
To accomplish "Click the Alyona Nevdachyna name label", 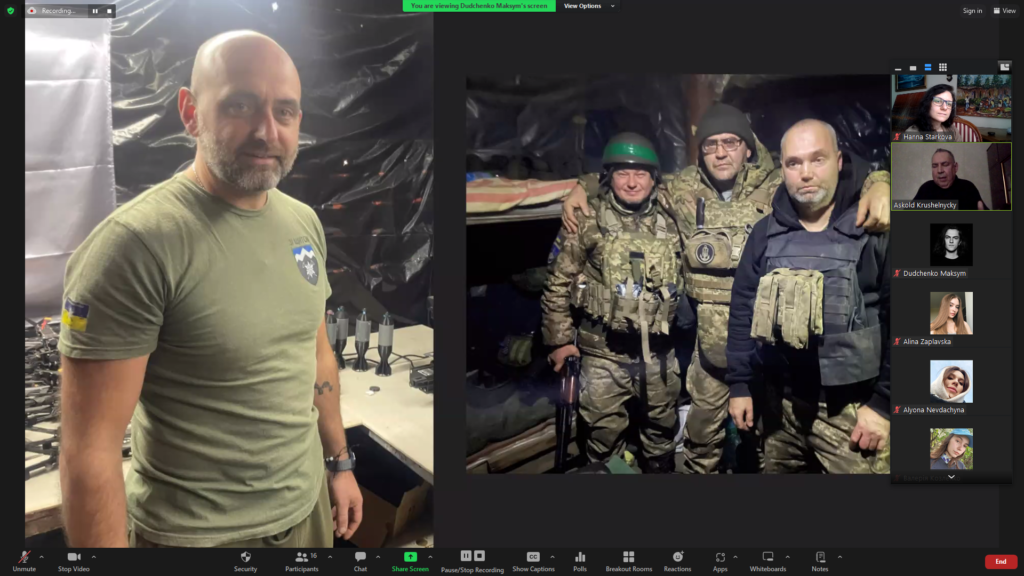I will click(x=934, y=410).
